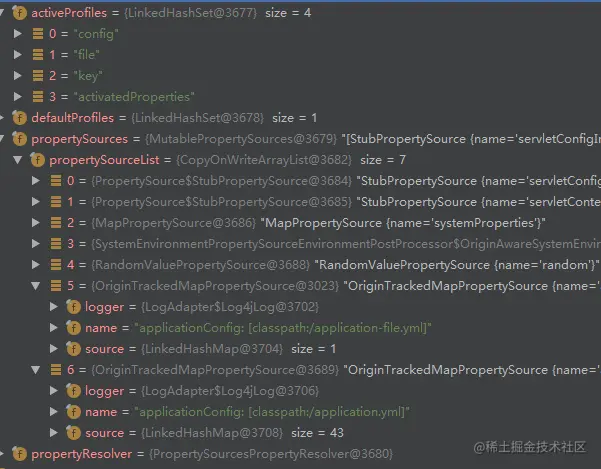
Task: Click the element icon of "activatedProperties" entry
Action: point(38,97)
